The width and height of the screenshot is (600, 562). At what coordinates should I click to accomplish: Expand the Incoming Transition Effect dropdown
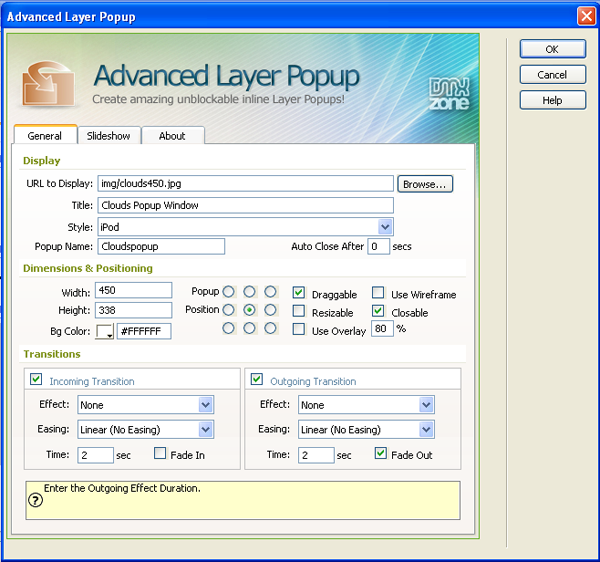[206, 405]
